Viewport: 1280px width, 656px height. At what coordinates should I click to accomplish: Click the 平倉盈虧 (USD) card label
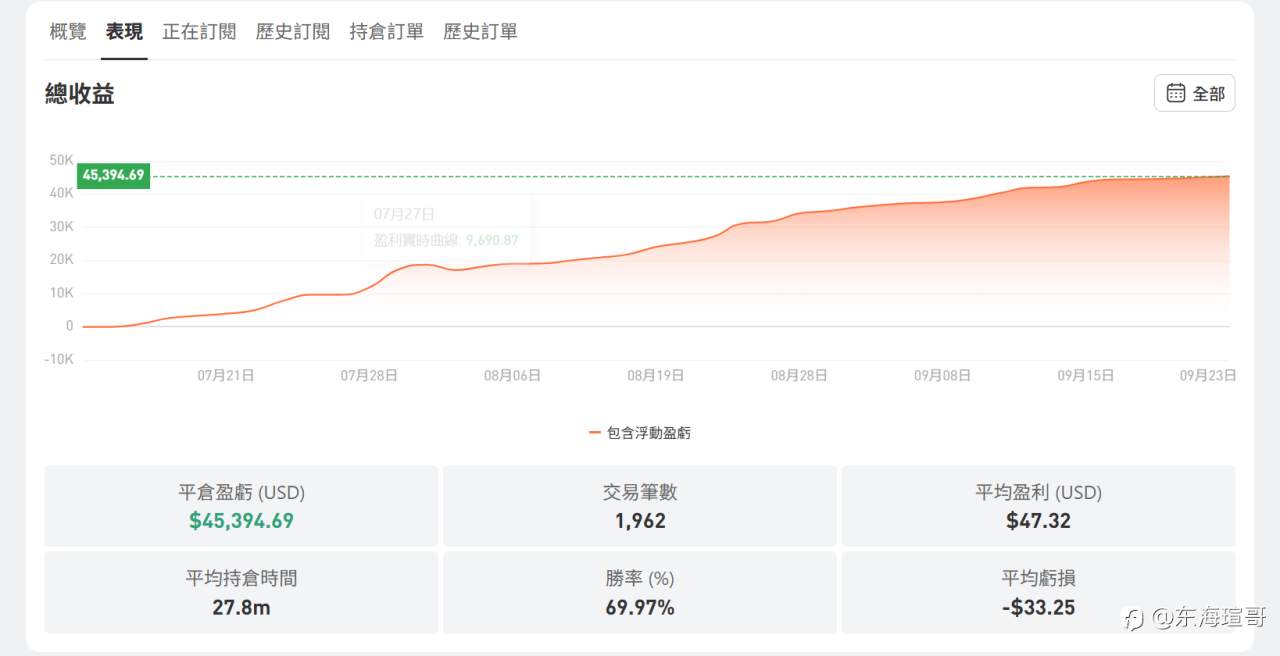pos(241,492)
